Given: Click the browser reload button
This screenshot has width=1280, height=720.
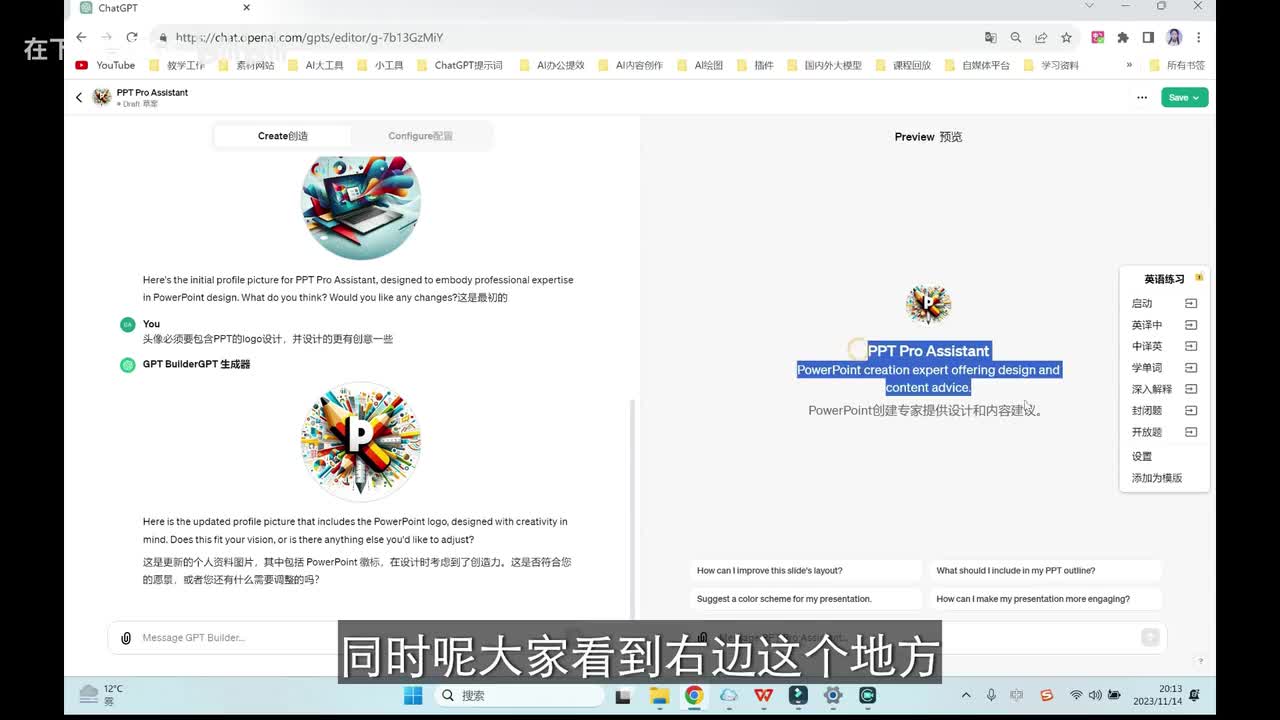Looking at the screenshot, I should click(x=131, y=37).
